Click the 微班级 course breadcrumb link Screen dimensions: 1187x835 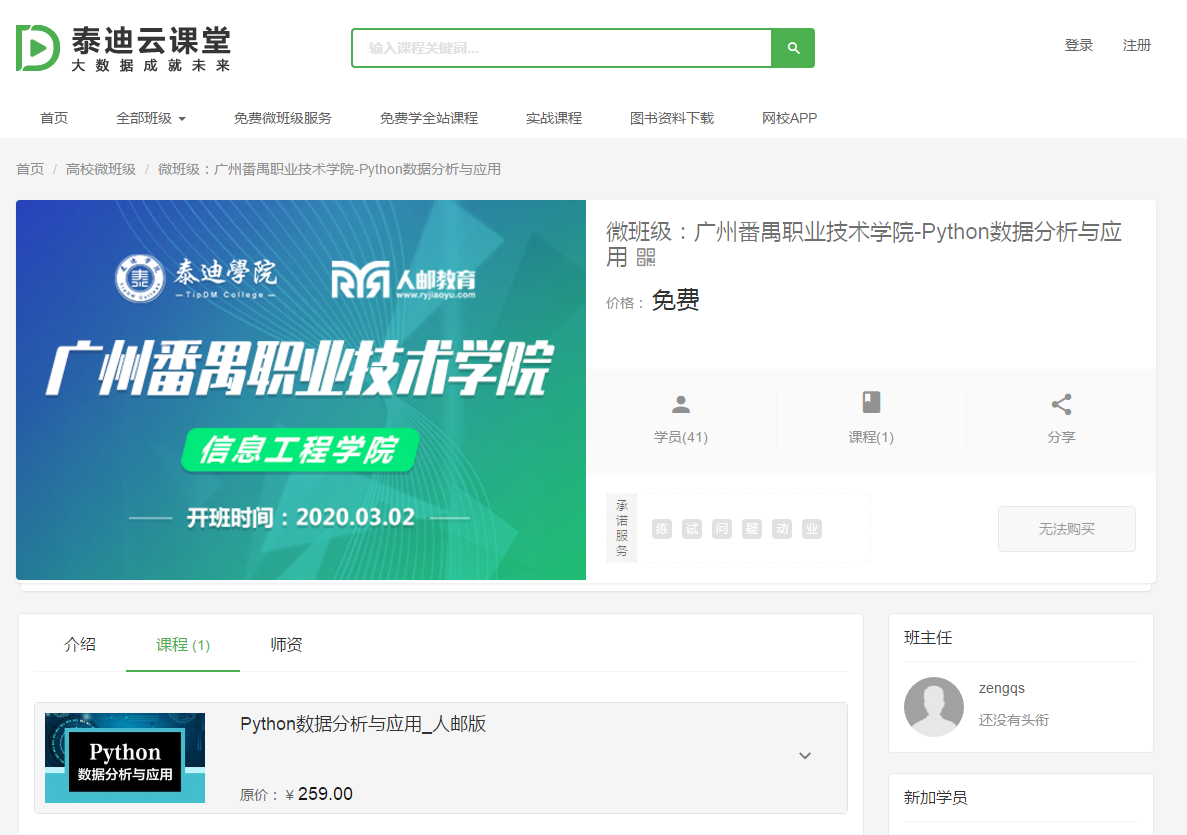(x=329, y=169)
